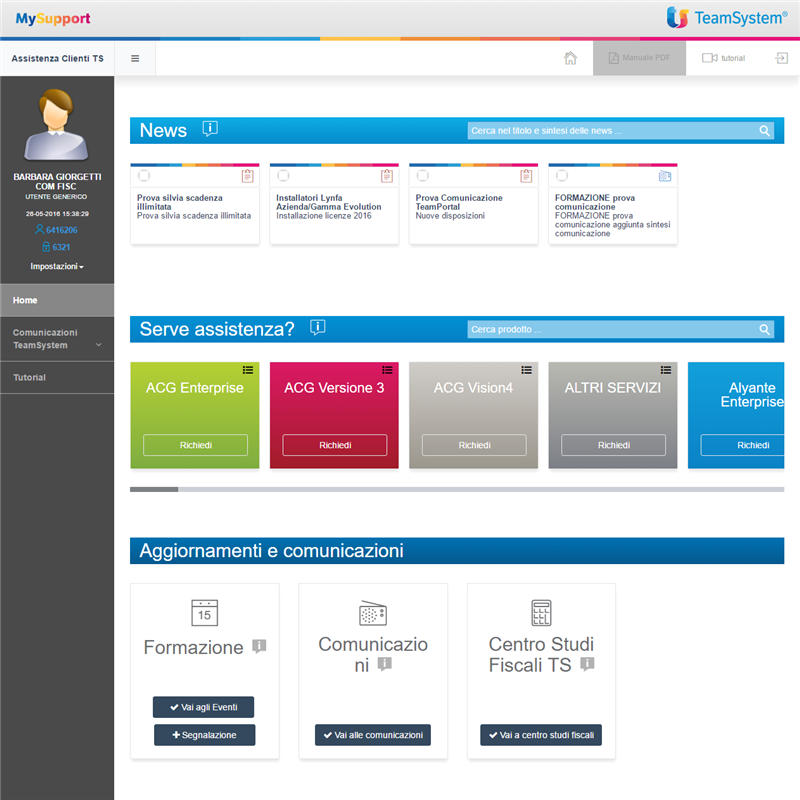Expand Comunicazioni TeamSystem in the sidebar

[57, 339]
